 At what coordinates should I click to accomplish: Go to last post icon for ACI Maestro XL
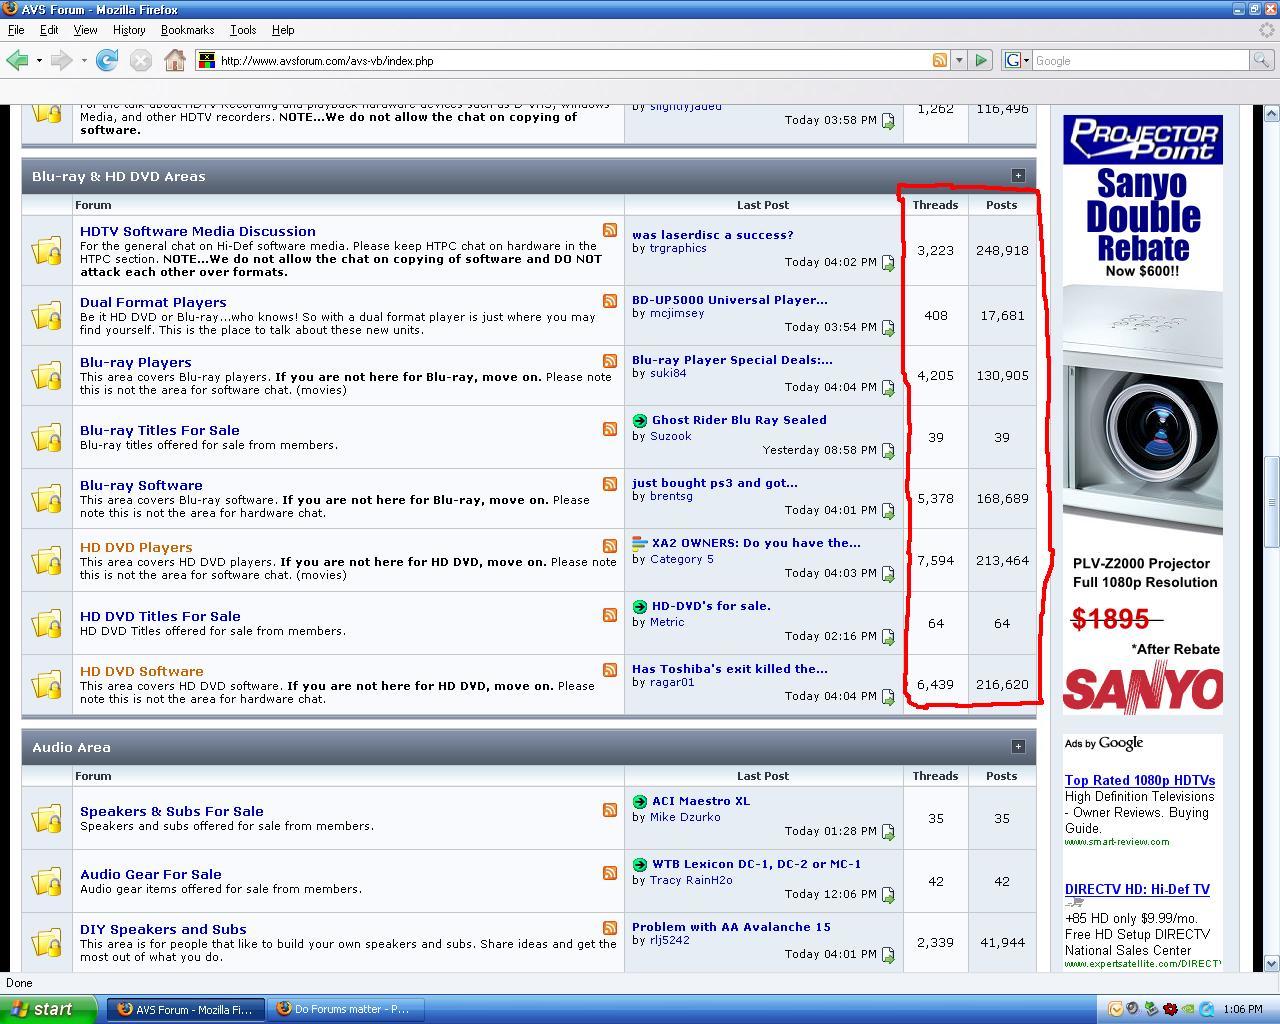[x=887, y=832]
